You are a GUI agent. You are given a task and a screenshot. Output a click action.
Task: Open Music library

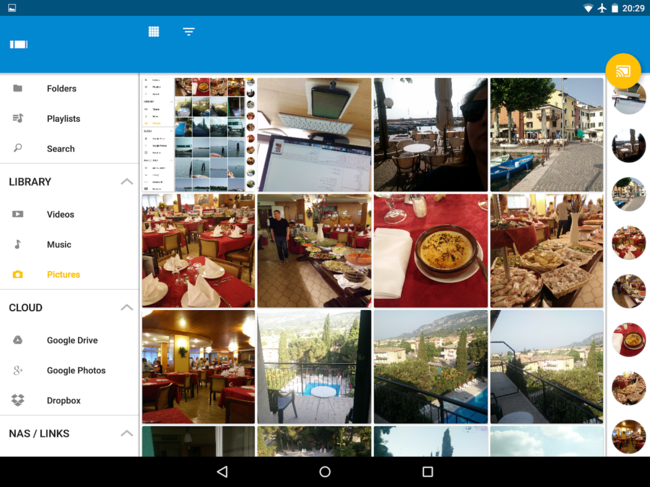69,245
